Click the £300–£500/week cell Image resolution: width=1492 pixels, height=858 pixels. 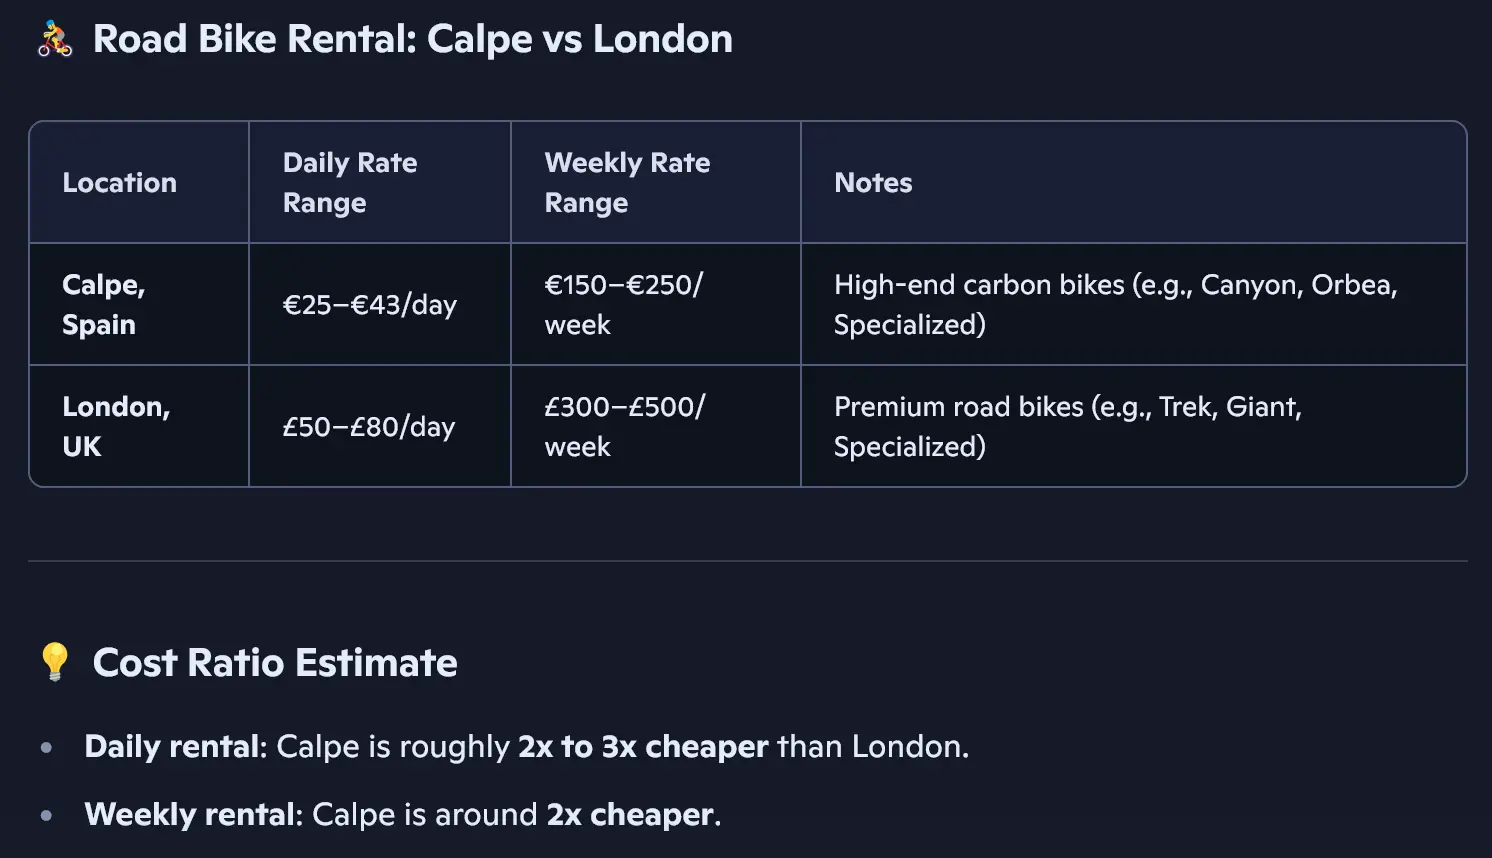click(x=624, y=427)
